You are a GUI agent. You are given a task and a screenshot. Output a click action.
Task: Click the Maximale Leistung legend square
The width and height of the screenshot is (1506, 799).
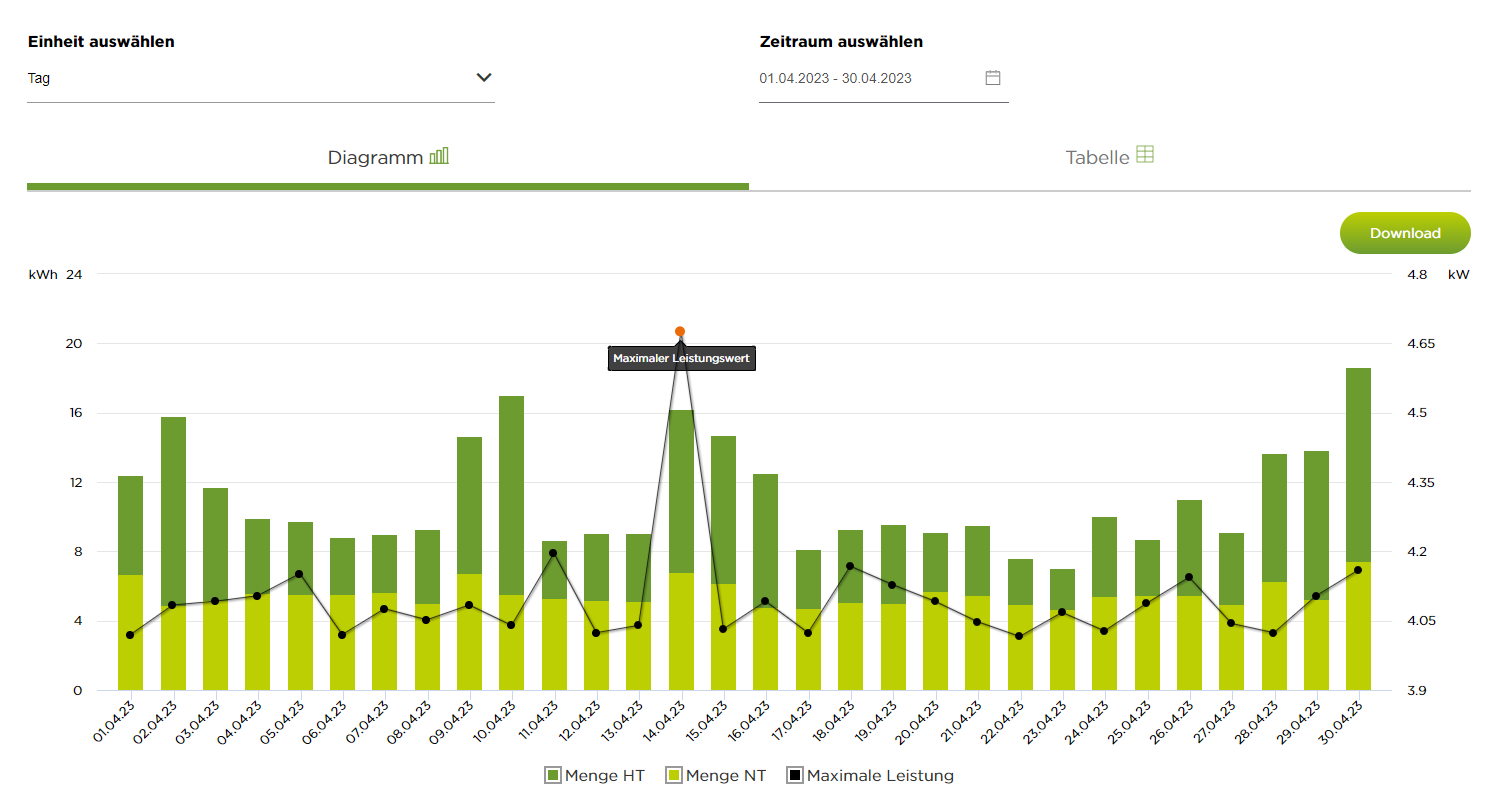(795, 775)
